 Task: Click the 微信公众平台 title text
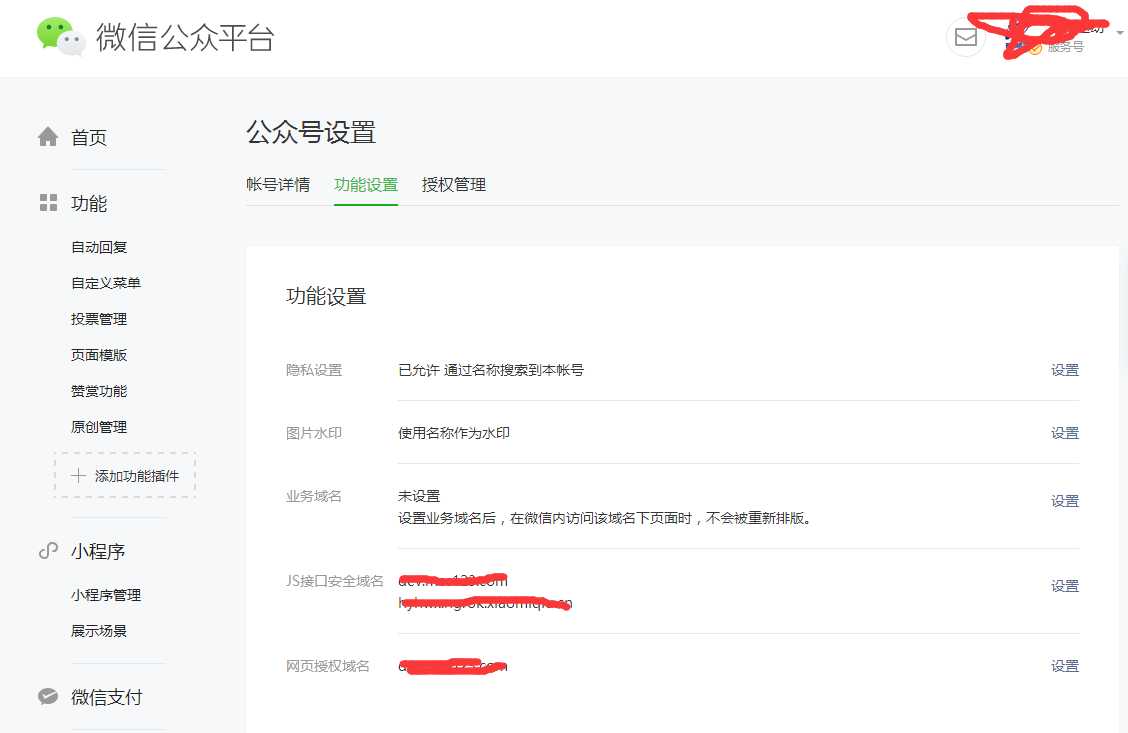point(185,37)
